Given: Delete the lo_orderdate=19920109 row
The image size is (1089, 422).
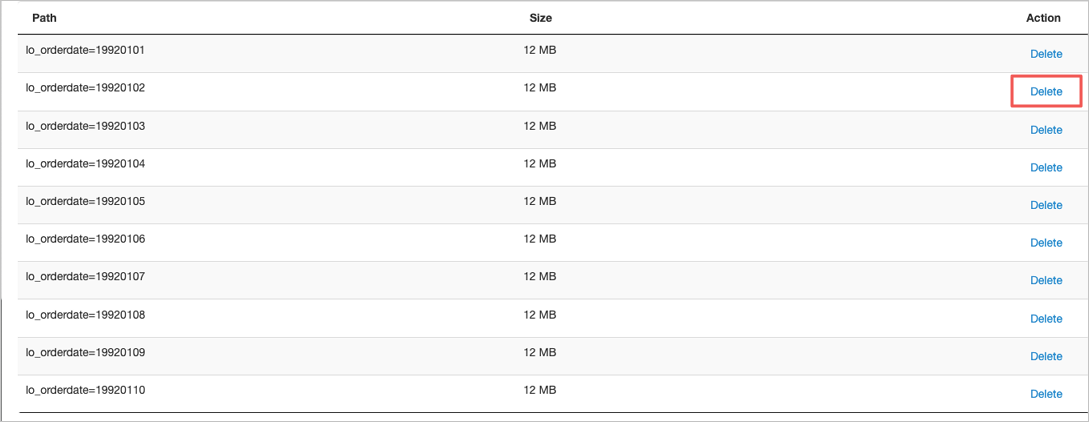Looking at the screenshot, I should pos(1046,356).
